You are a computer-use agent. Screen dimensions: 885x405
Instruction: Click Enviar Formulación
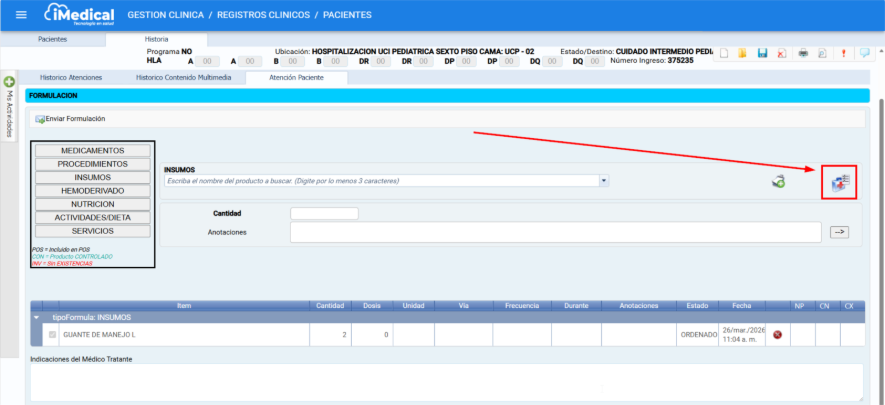click(70, 118)
